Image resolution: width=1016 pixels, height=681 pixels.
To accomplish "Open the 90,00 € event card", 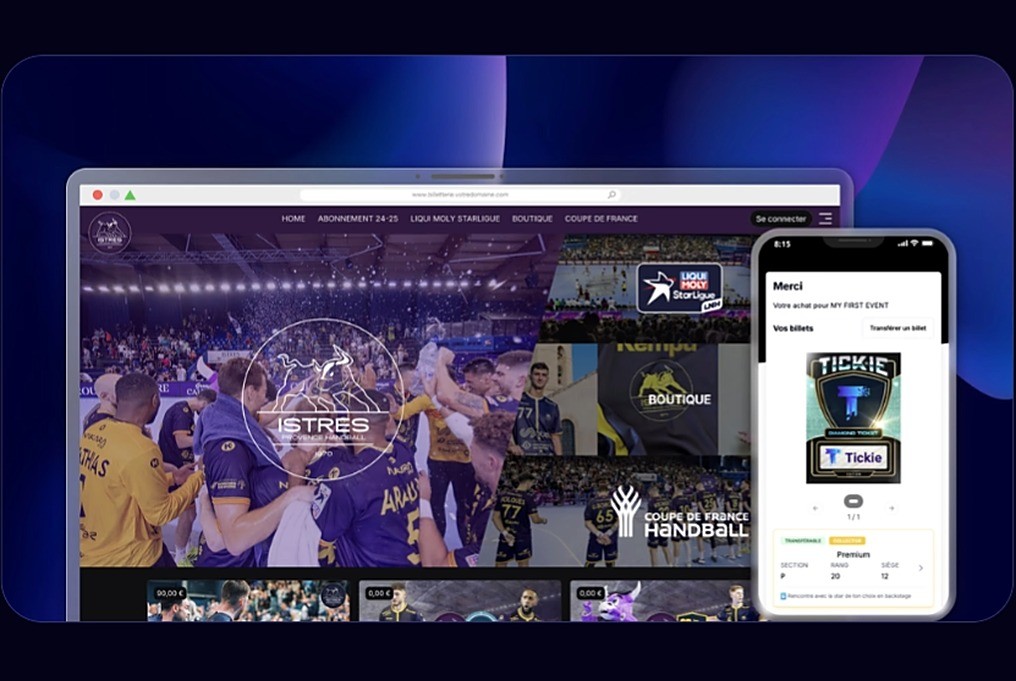I will (x=248, y=601).
